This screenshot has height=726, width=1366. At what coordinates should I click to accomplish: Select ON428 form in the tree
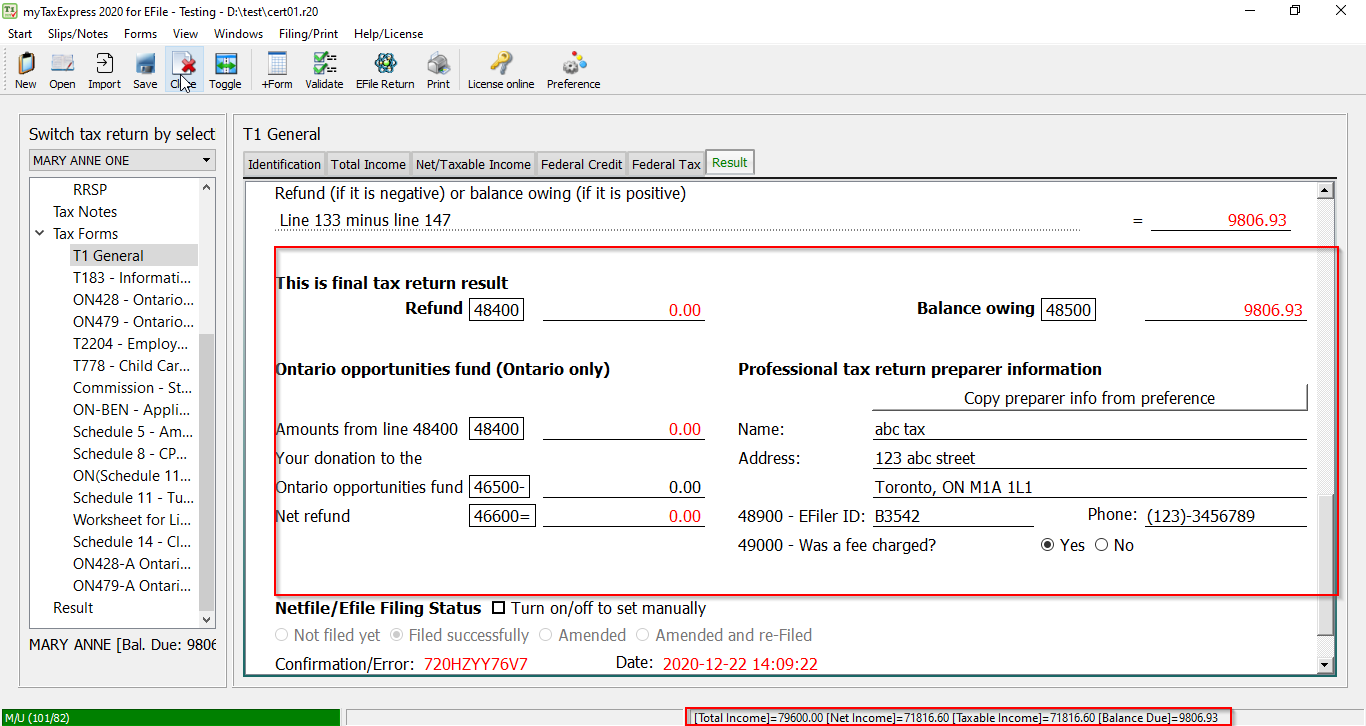(133, 300)
